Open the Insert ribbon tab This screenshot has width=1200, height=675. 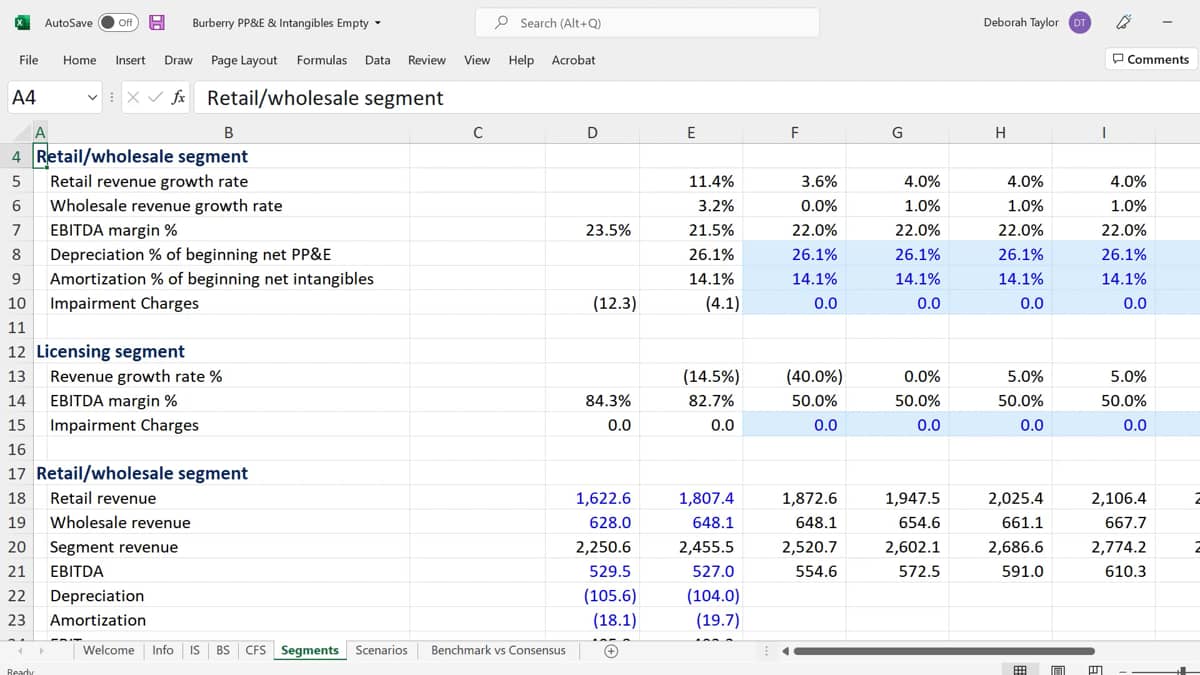click(130, 60)
